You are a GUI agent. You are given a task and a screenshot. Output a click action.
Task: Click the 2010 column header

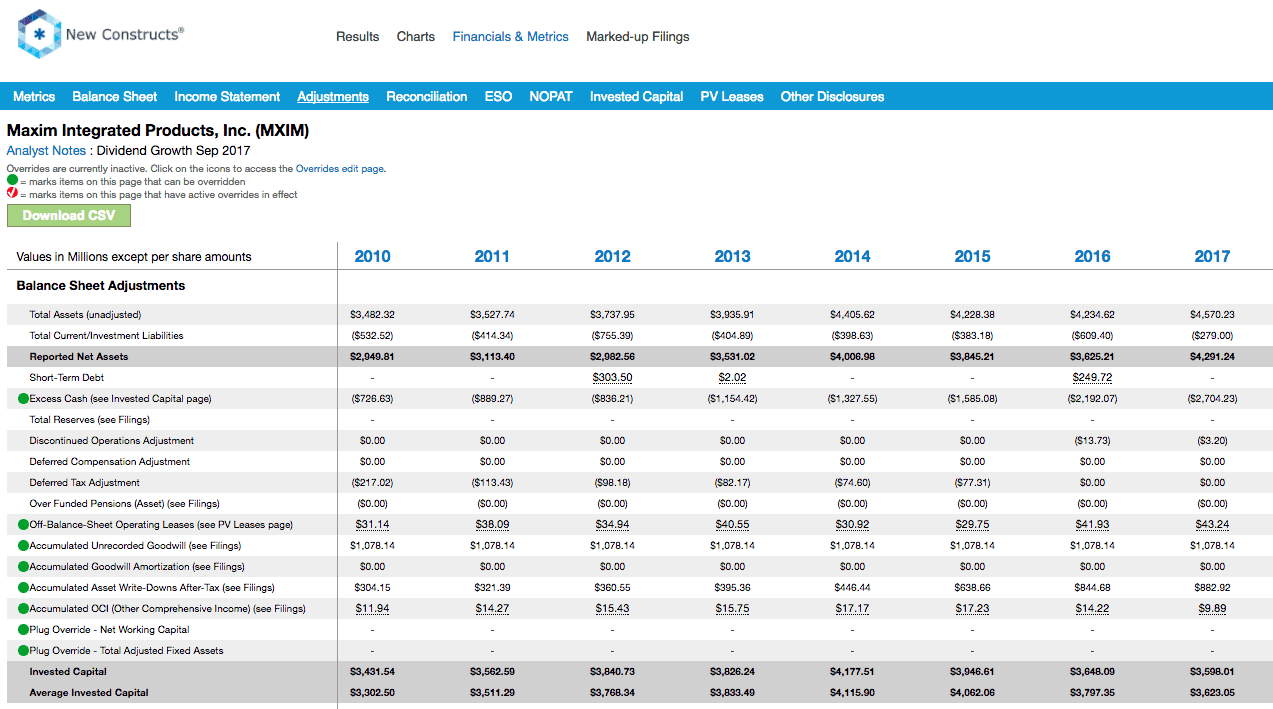372,257
